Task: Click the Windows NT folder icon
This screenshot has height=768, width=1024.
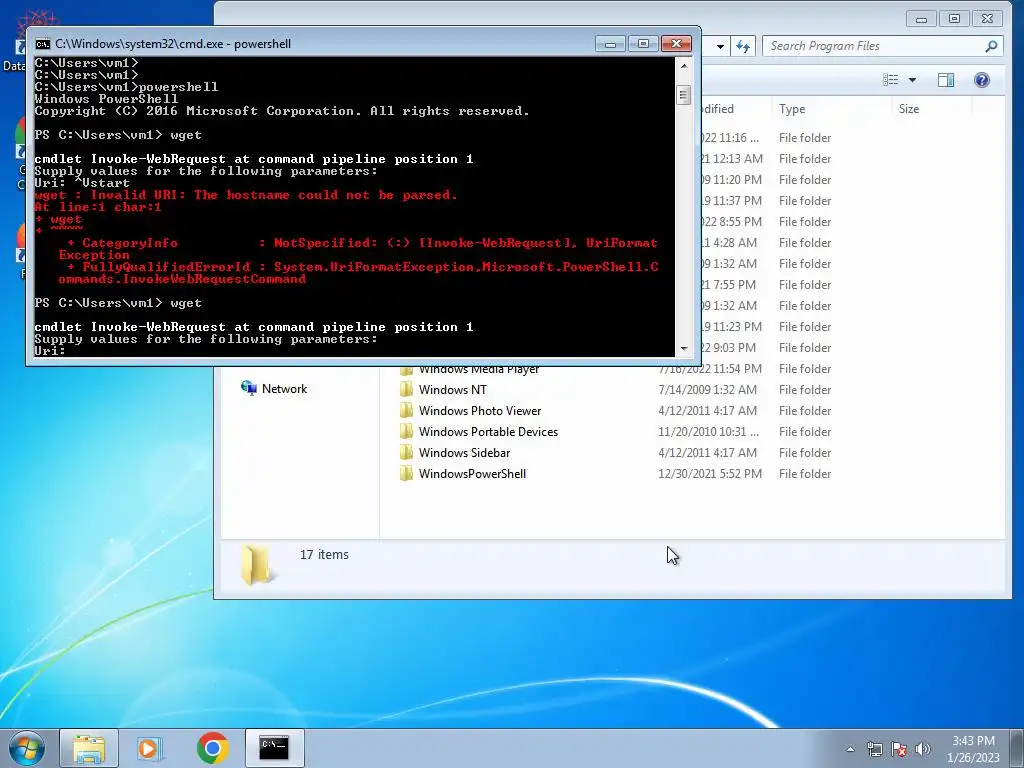Action: click(406, 390)
